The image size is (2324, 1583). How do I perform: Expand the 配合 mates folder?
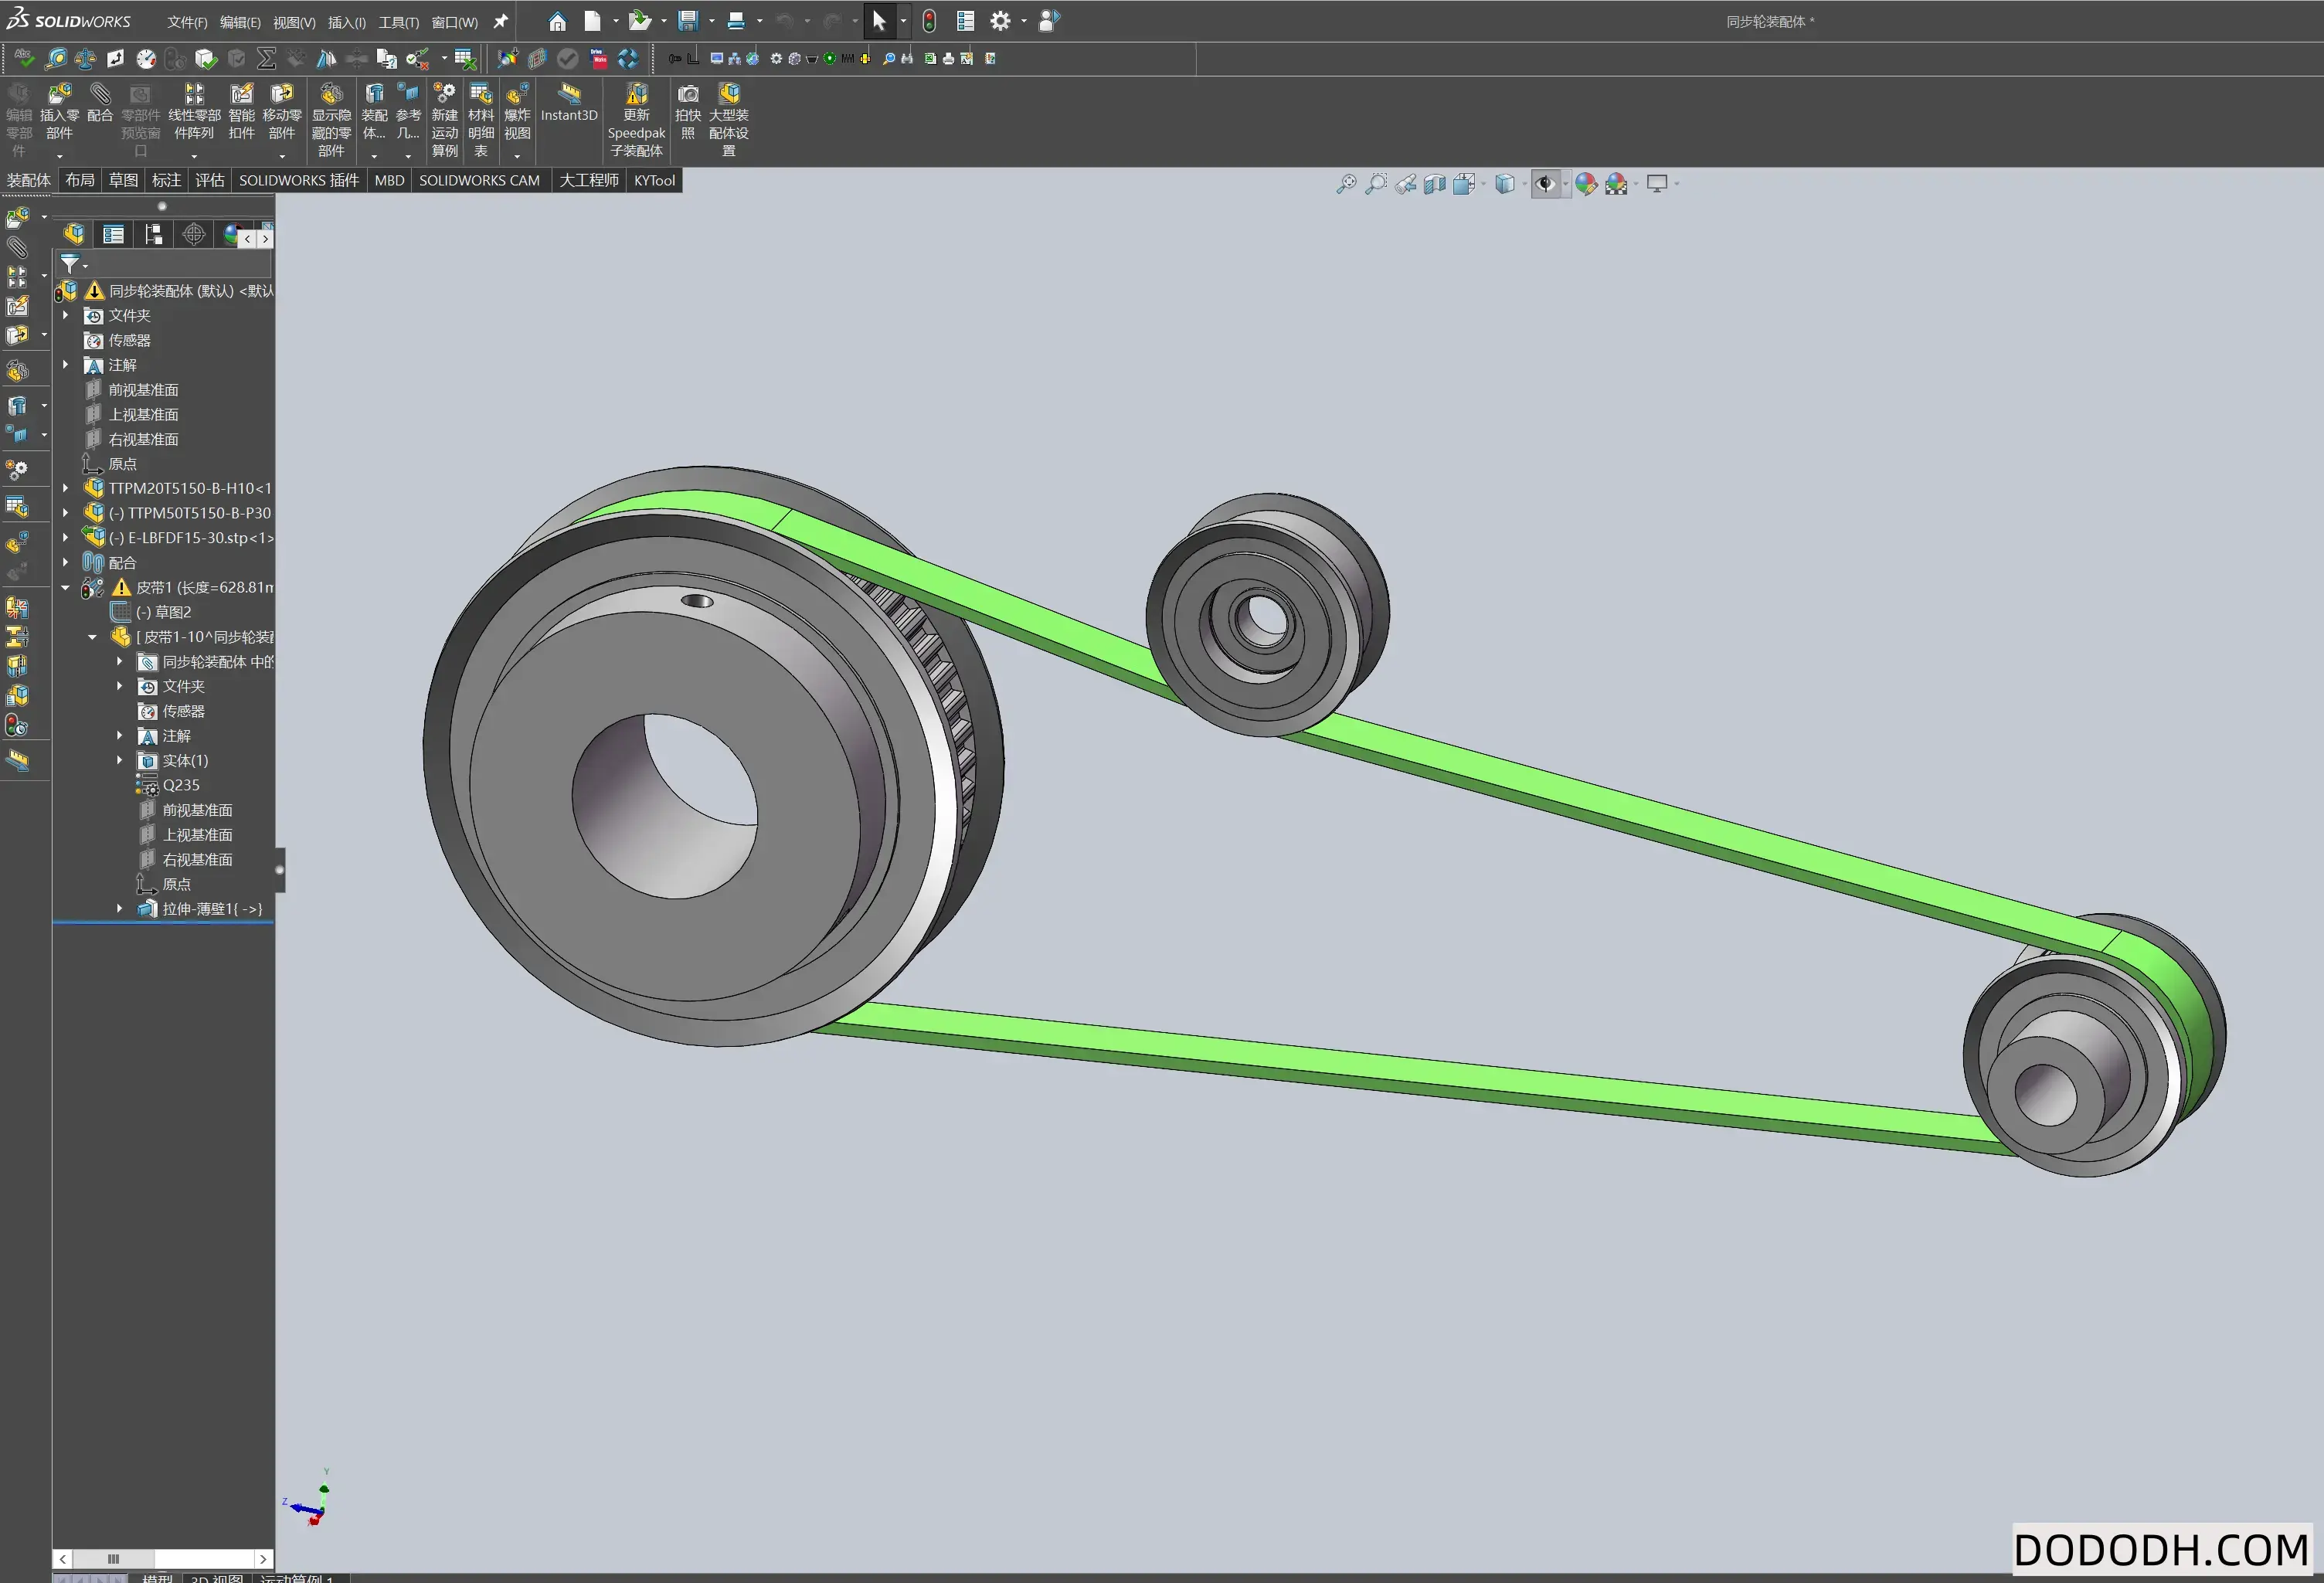tap(66, 562)
